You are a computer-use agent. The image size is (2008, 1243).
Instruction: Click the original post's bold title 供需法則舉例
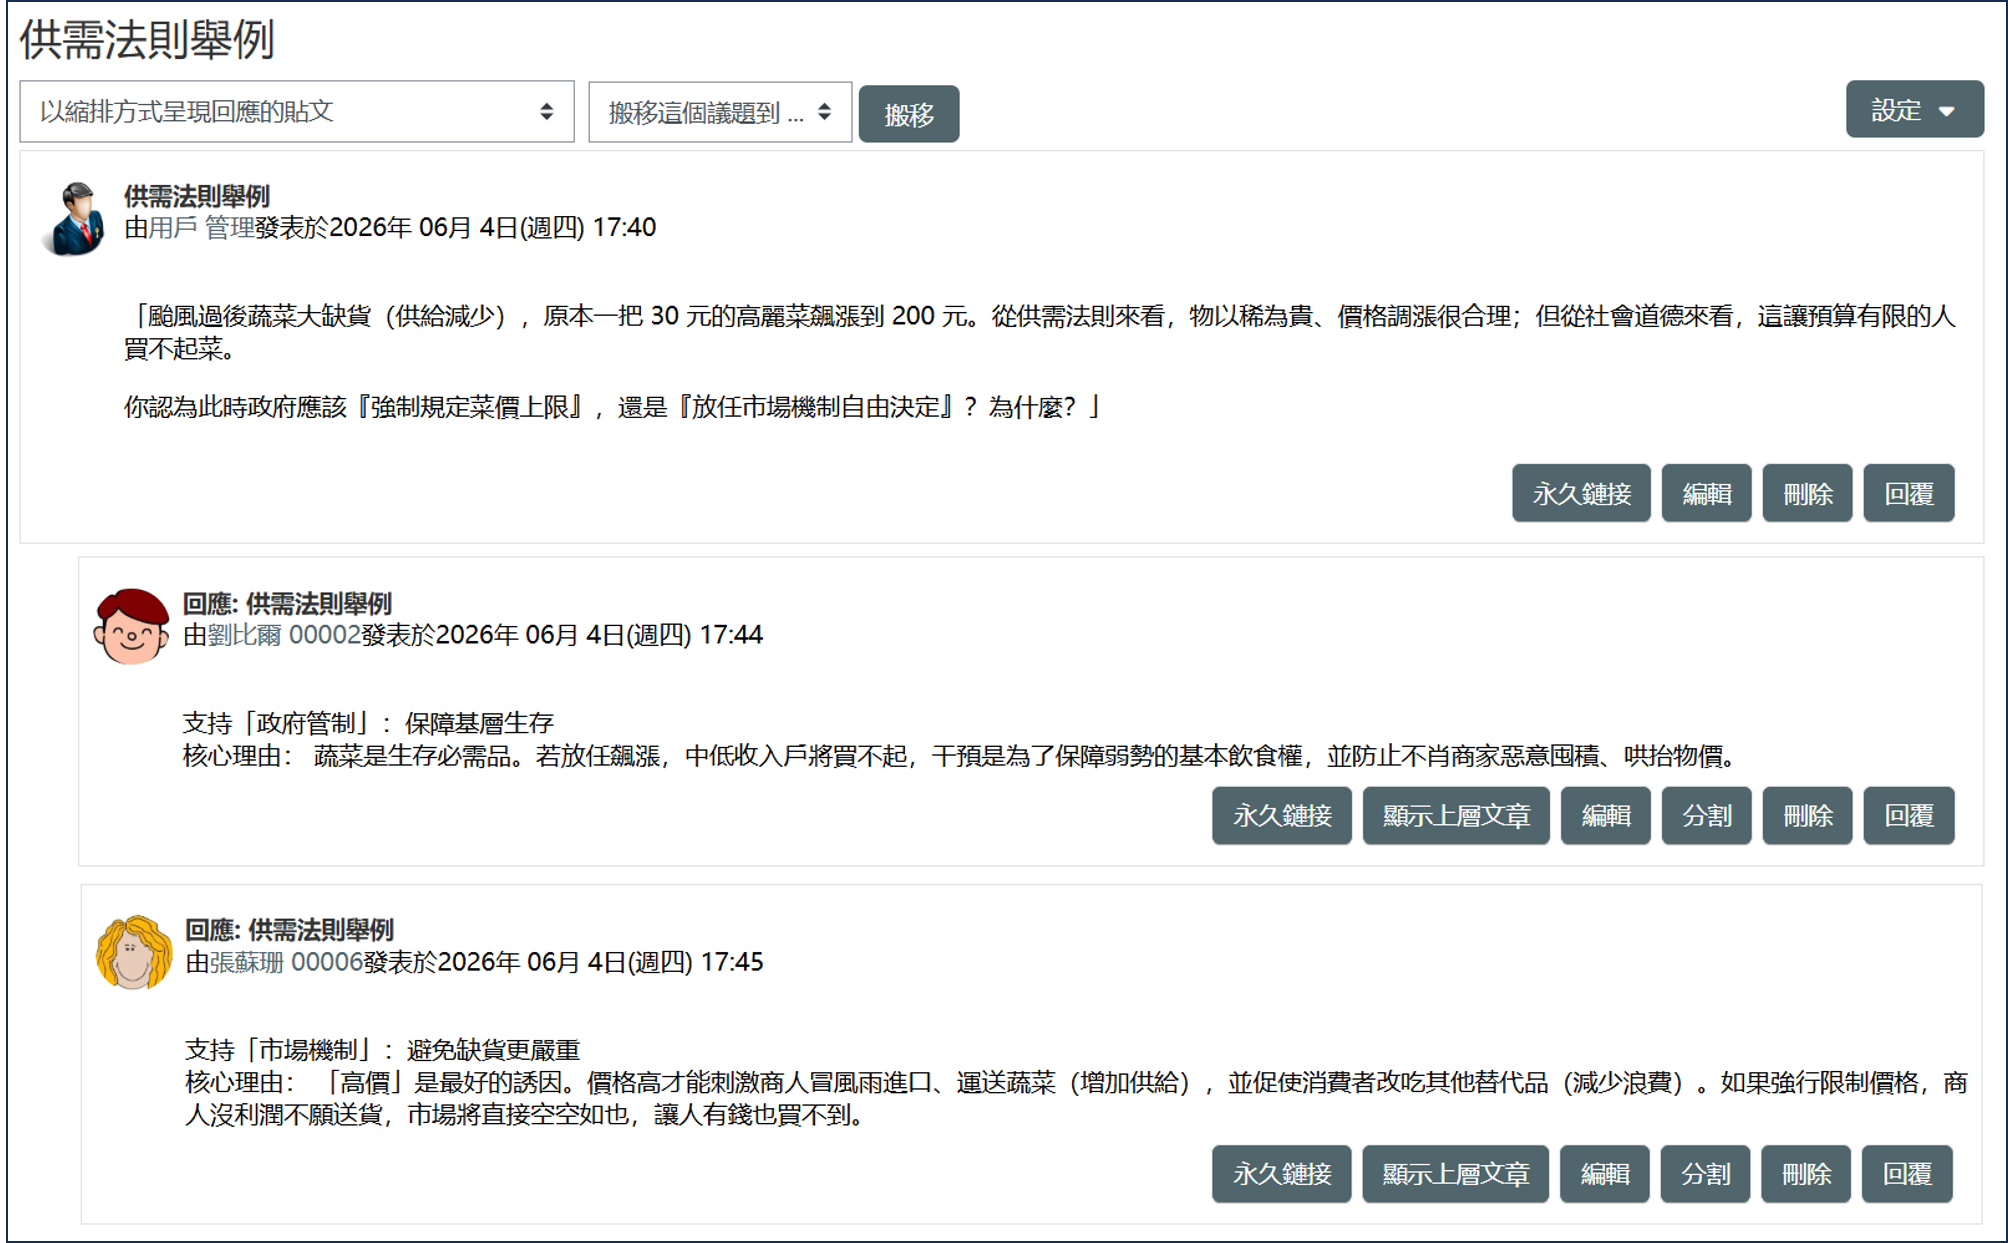pyautogui.click(x=197, y=196)
